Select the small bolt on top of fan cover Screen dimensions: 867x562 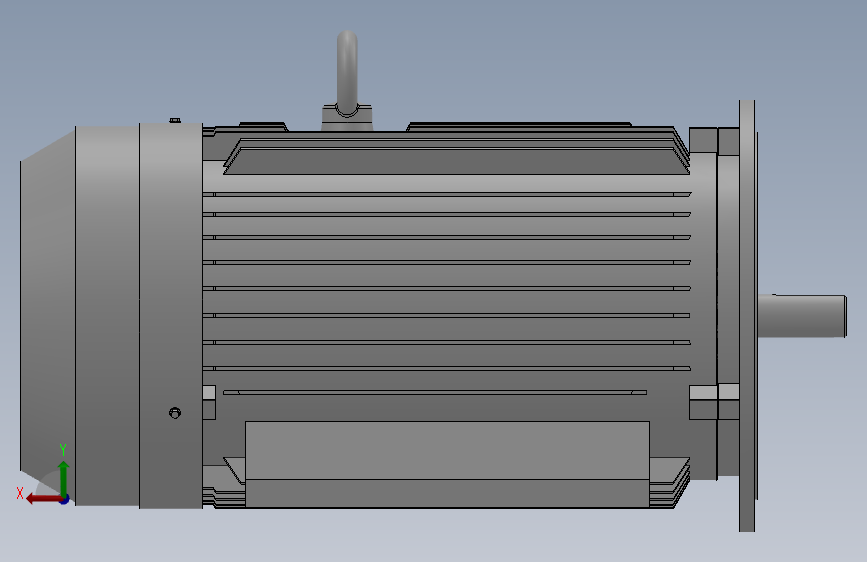pyautogui.click(x=175, y=120)
